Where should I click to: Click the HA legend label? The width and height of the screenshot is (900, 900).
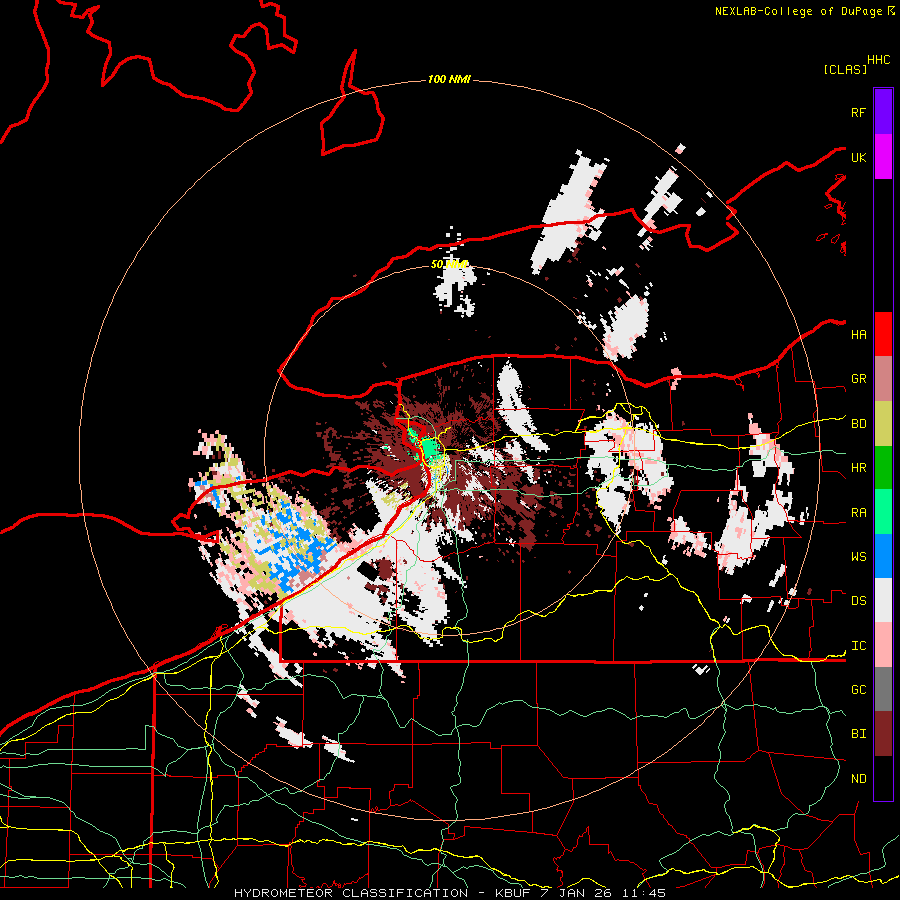pos(858,335)
